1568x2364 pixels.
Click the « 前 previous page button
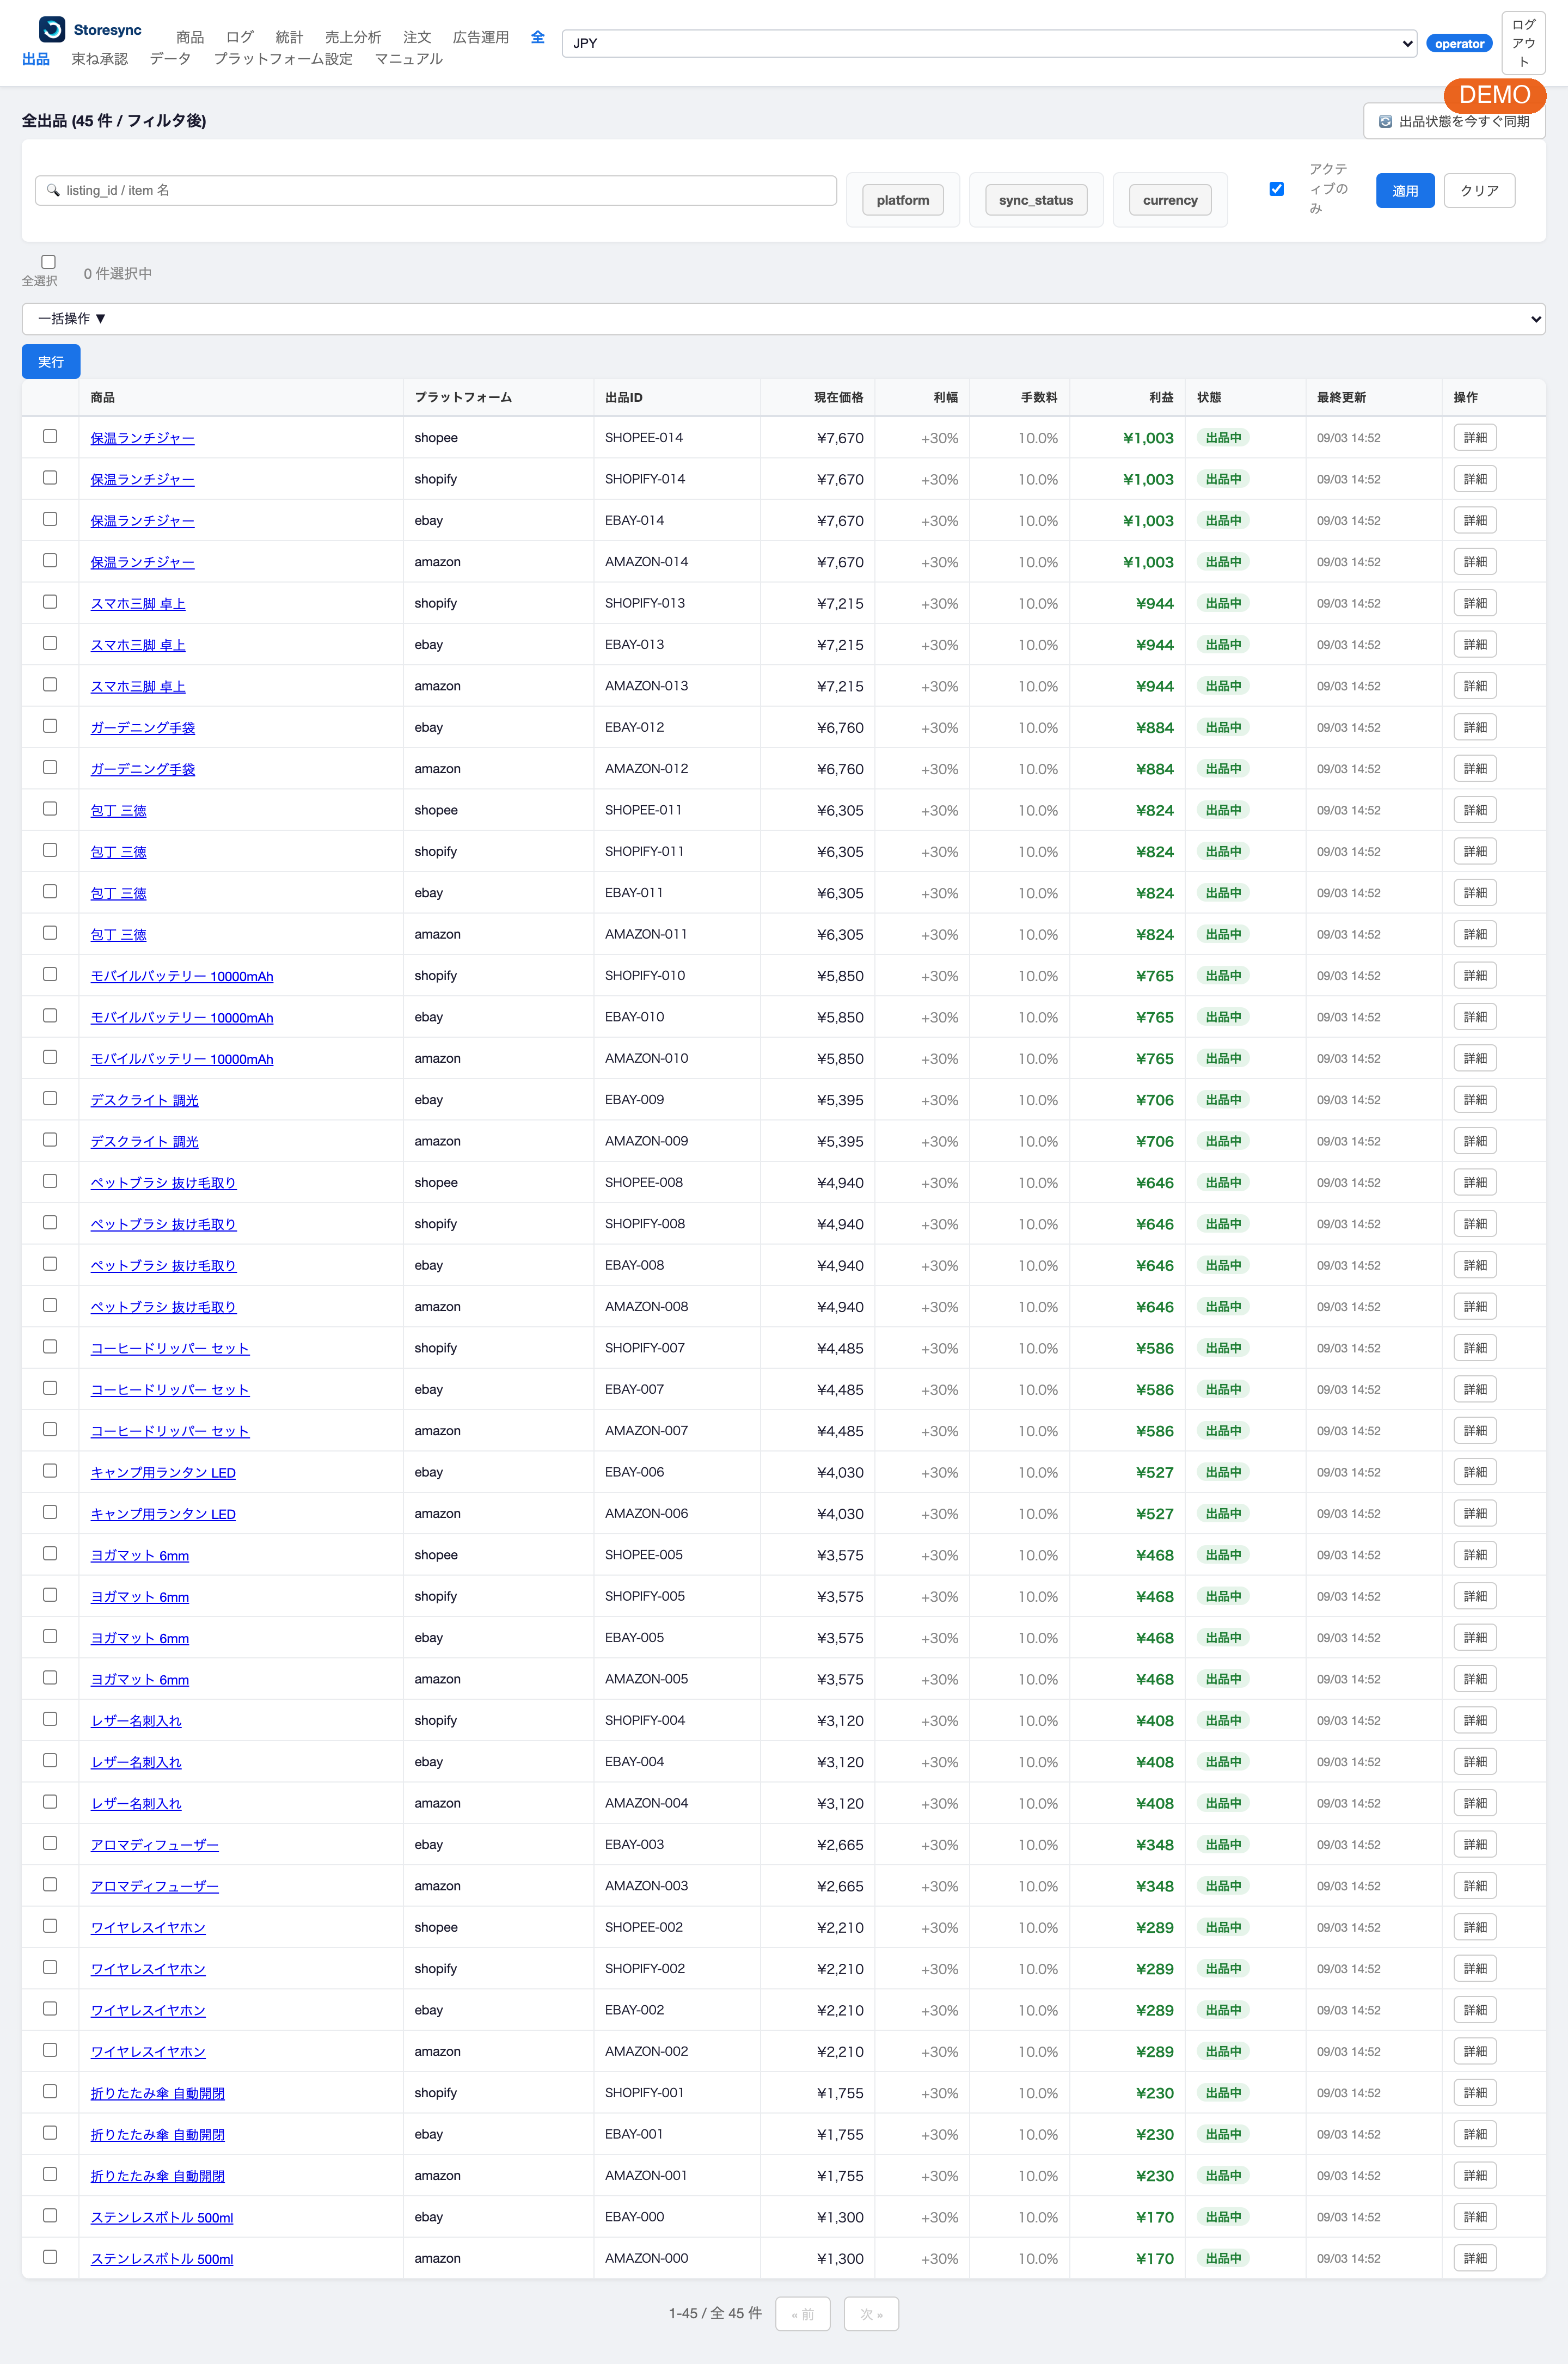pyautogui.click(x=803, y=2313)
